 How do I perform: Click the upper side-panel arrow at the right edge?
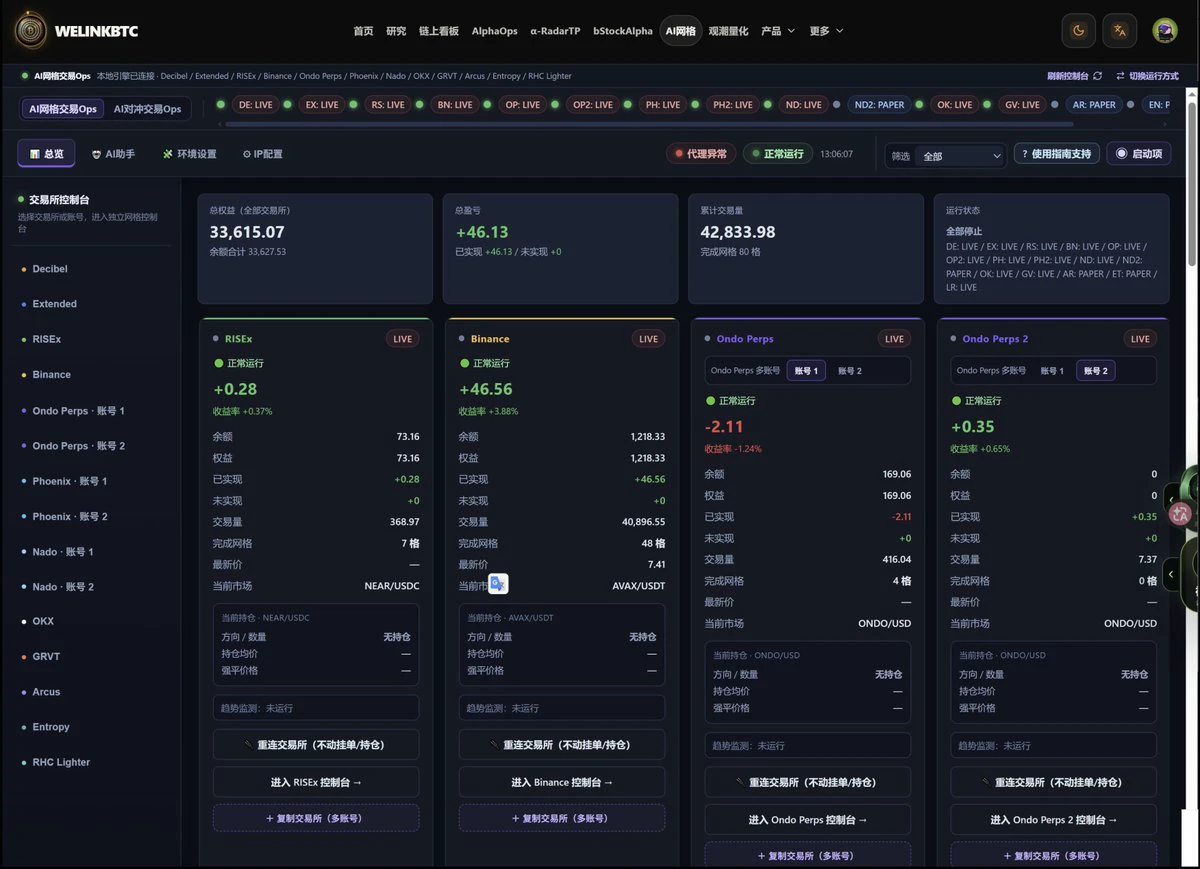point(1171,498)
